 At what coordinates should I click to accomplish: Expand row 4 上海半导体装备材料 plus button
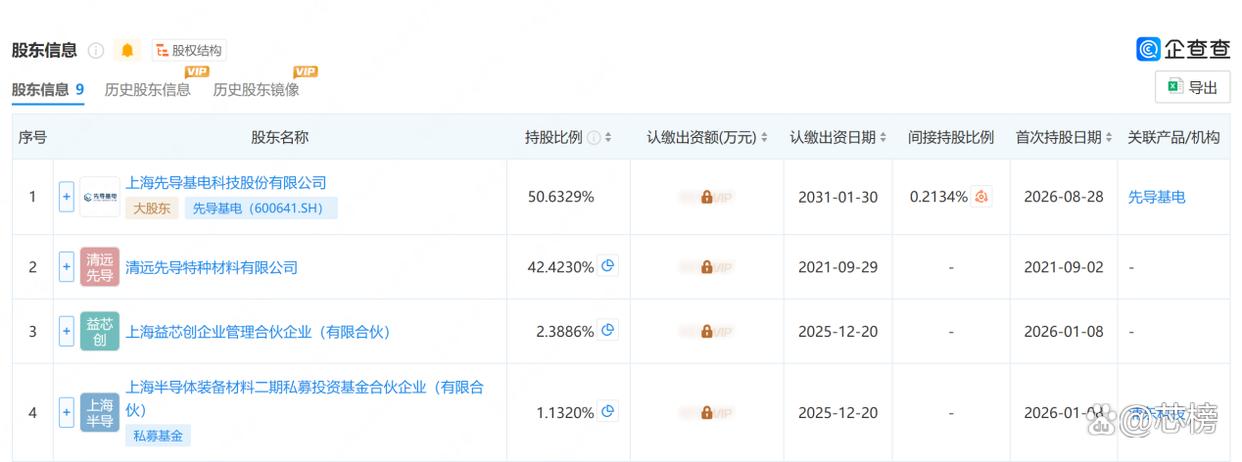(x=66, y=411)
